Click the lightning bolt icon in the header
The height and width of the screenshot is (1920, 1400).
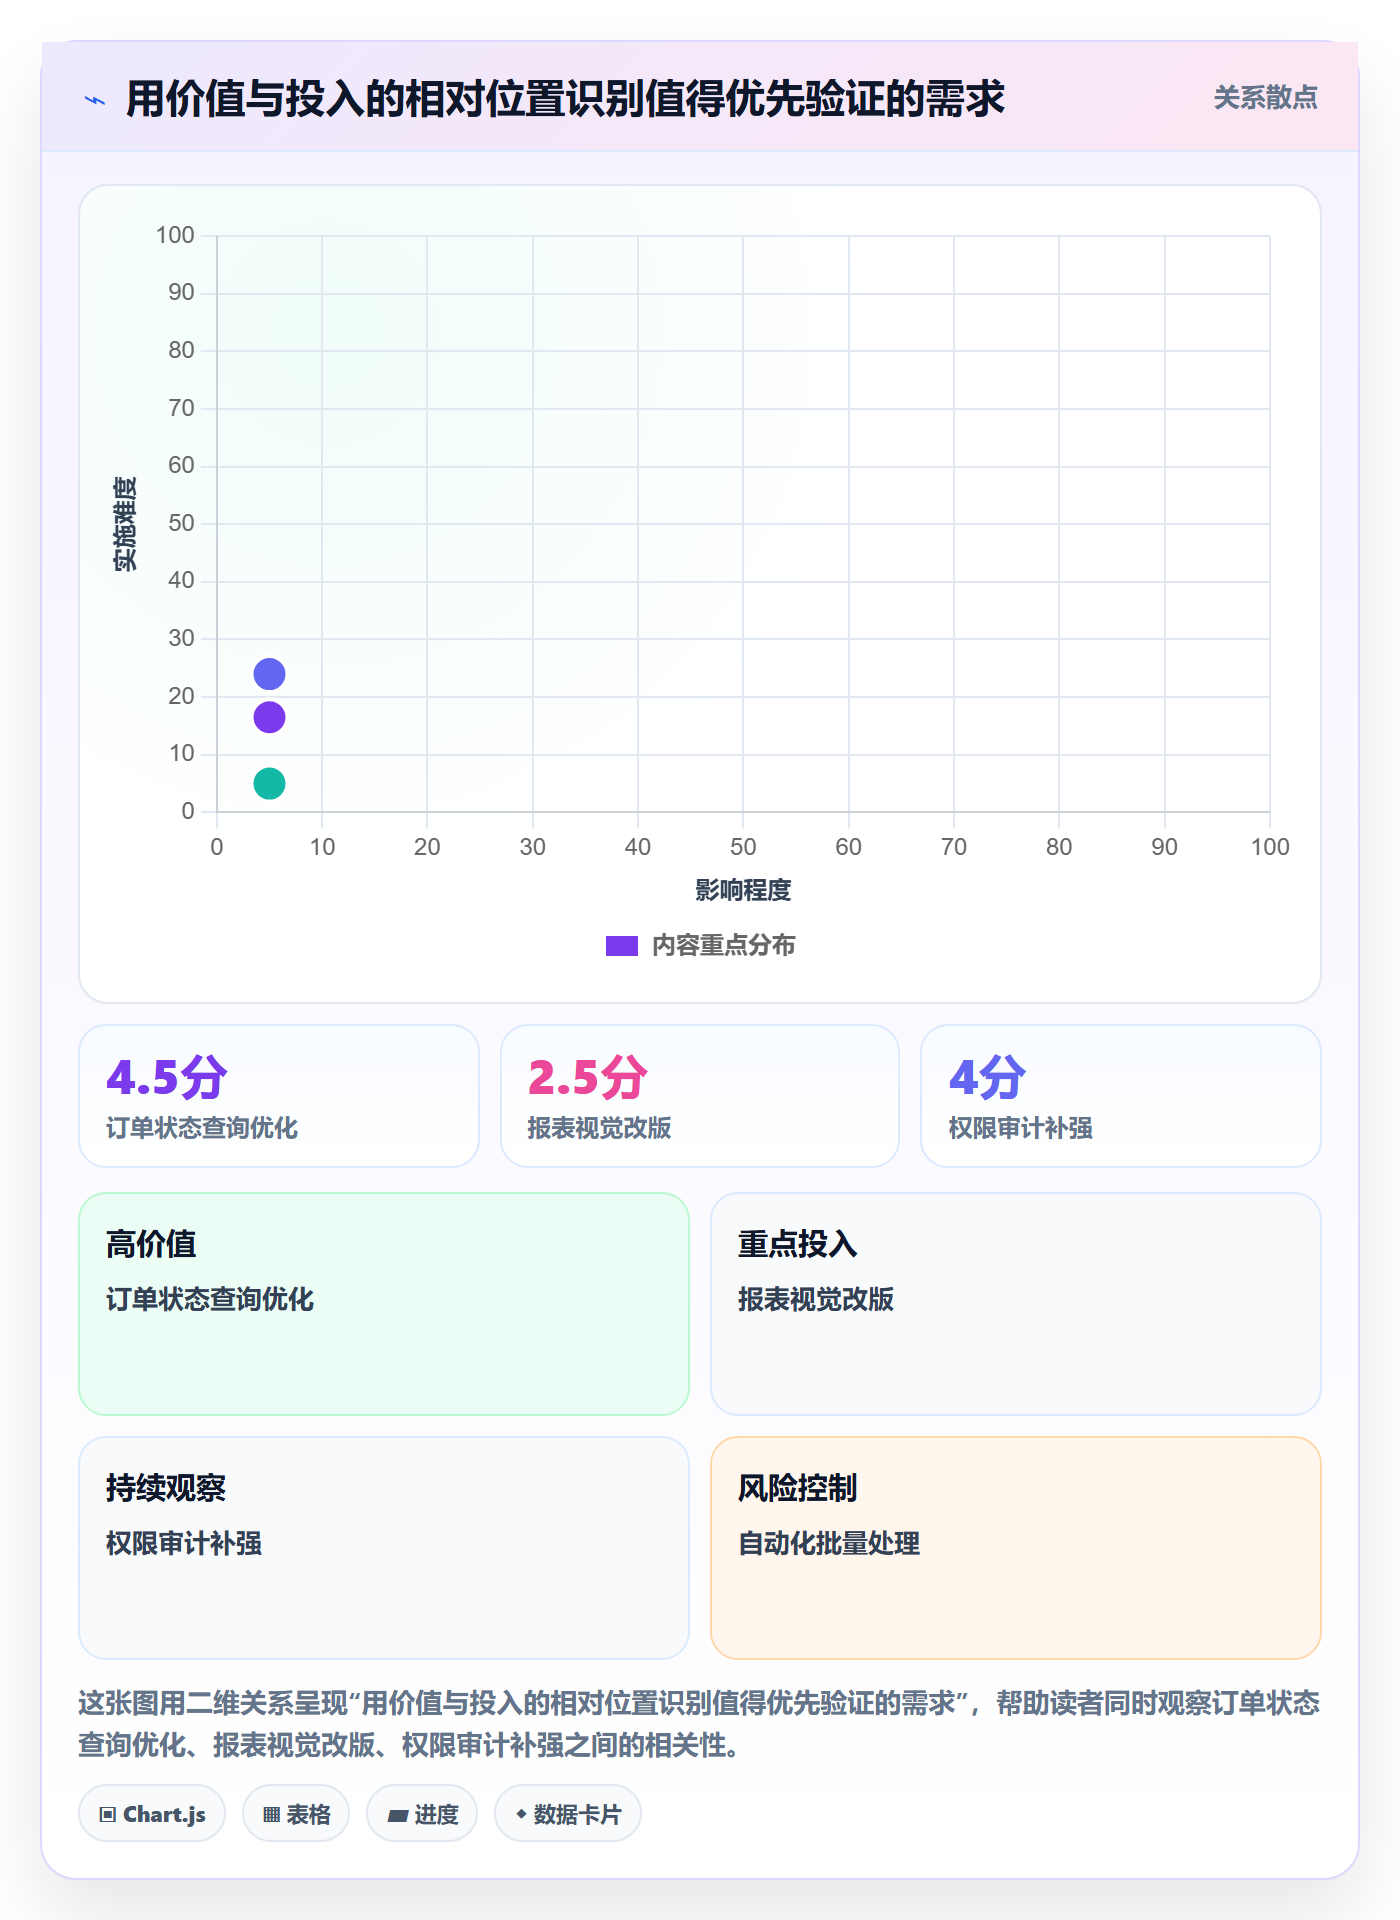click(x=95, y=100)
